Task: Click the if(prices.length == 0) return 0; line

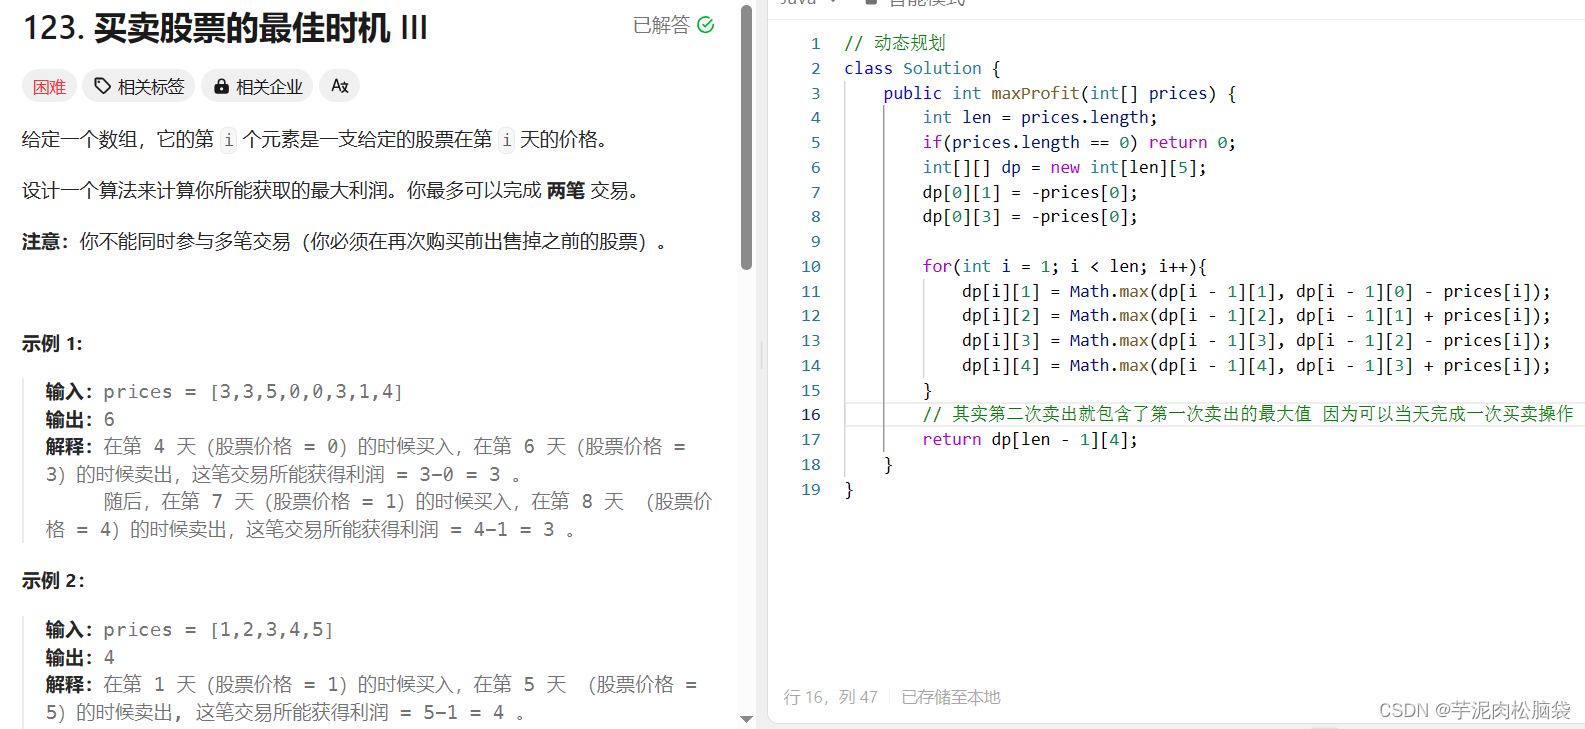Action: (x=1079, y=142)
